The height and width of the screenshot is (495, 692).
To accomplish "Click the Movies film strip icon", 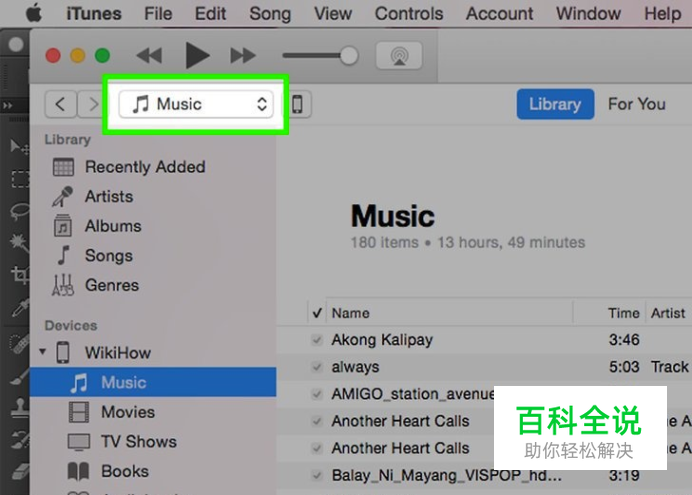I will tap(79, 412).
